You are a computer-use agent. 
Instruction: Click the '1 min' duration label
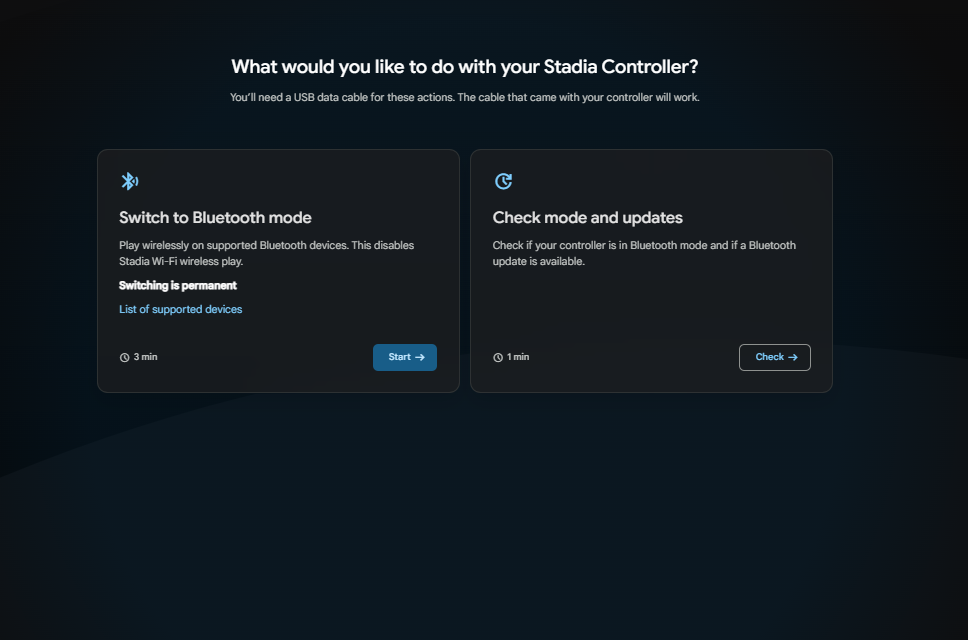(x=518, y=357)
